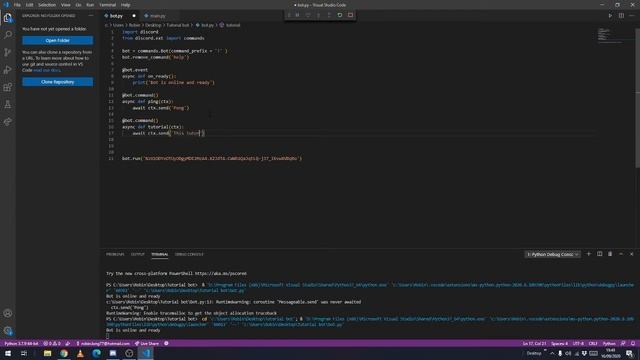
Task: Click the Open Folder button
Action: 58,40
